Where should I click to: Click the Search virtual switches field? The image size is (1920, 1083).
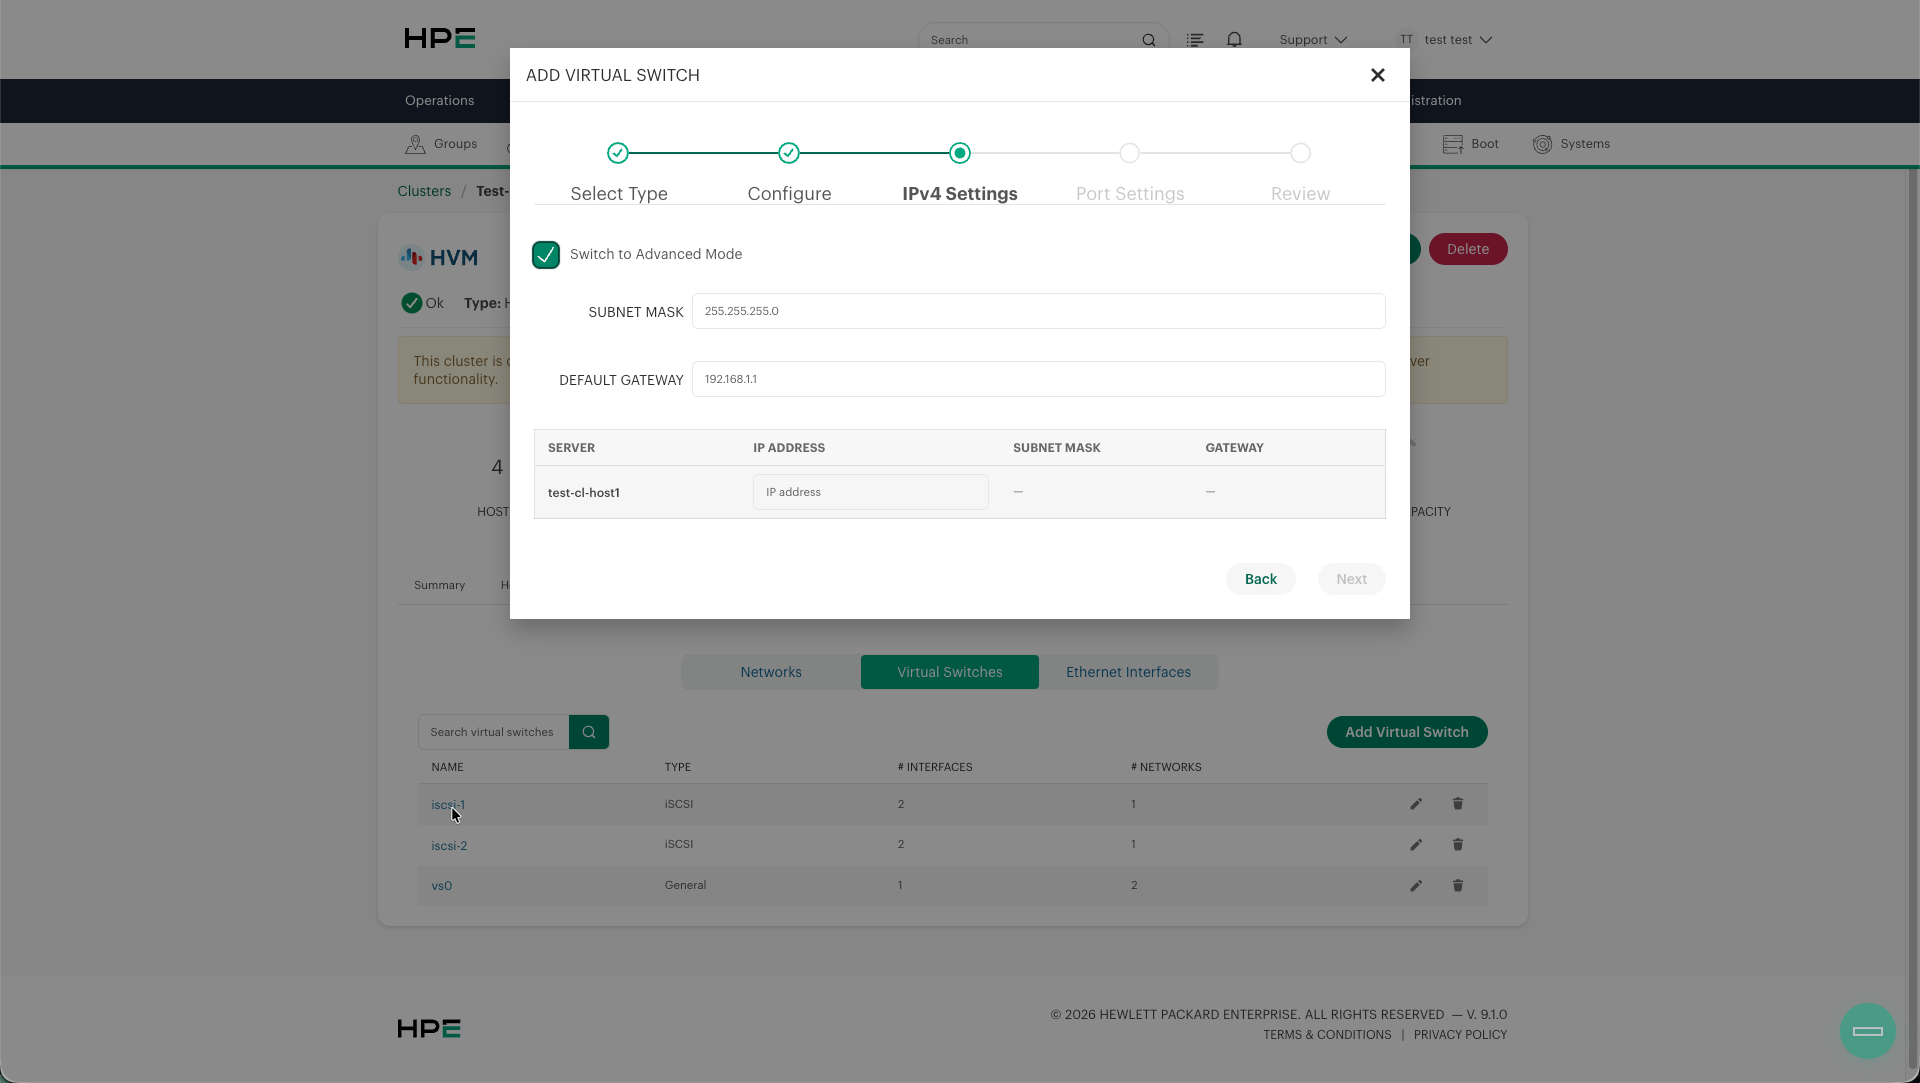[494, 732]
